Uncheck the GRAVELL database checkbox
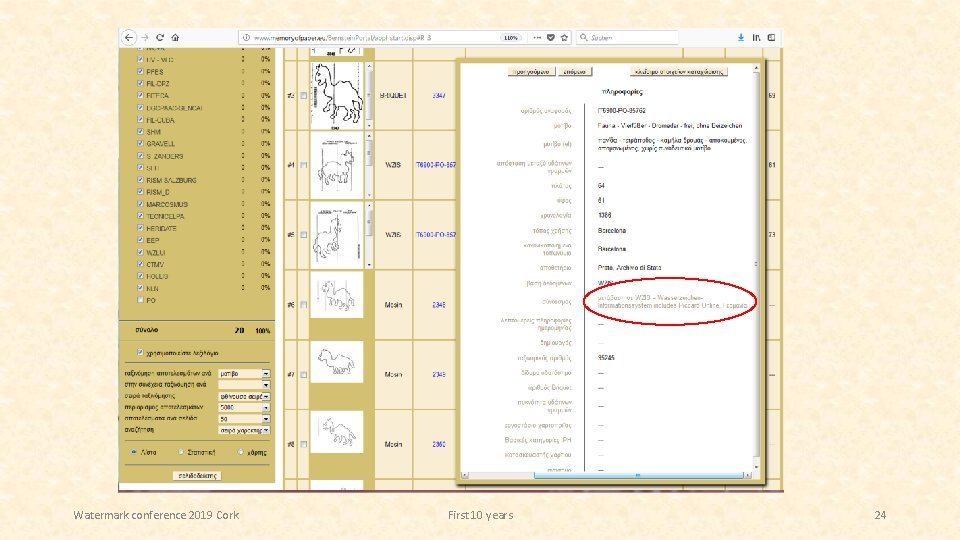The width and height of the screenshot is (960, 540). coord(140,143)
